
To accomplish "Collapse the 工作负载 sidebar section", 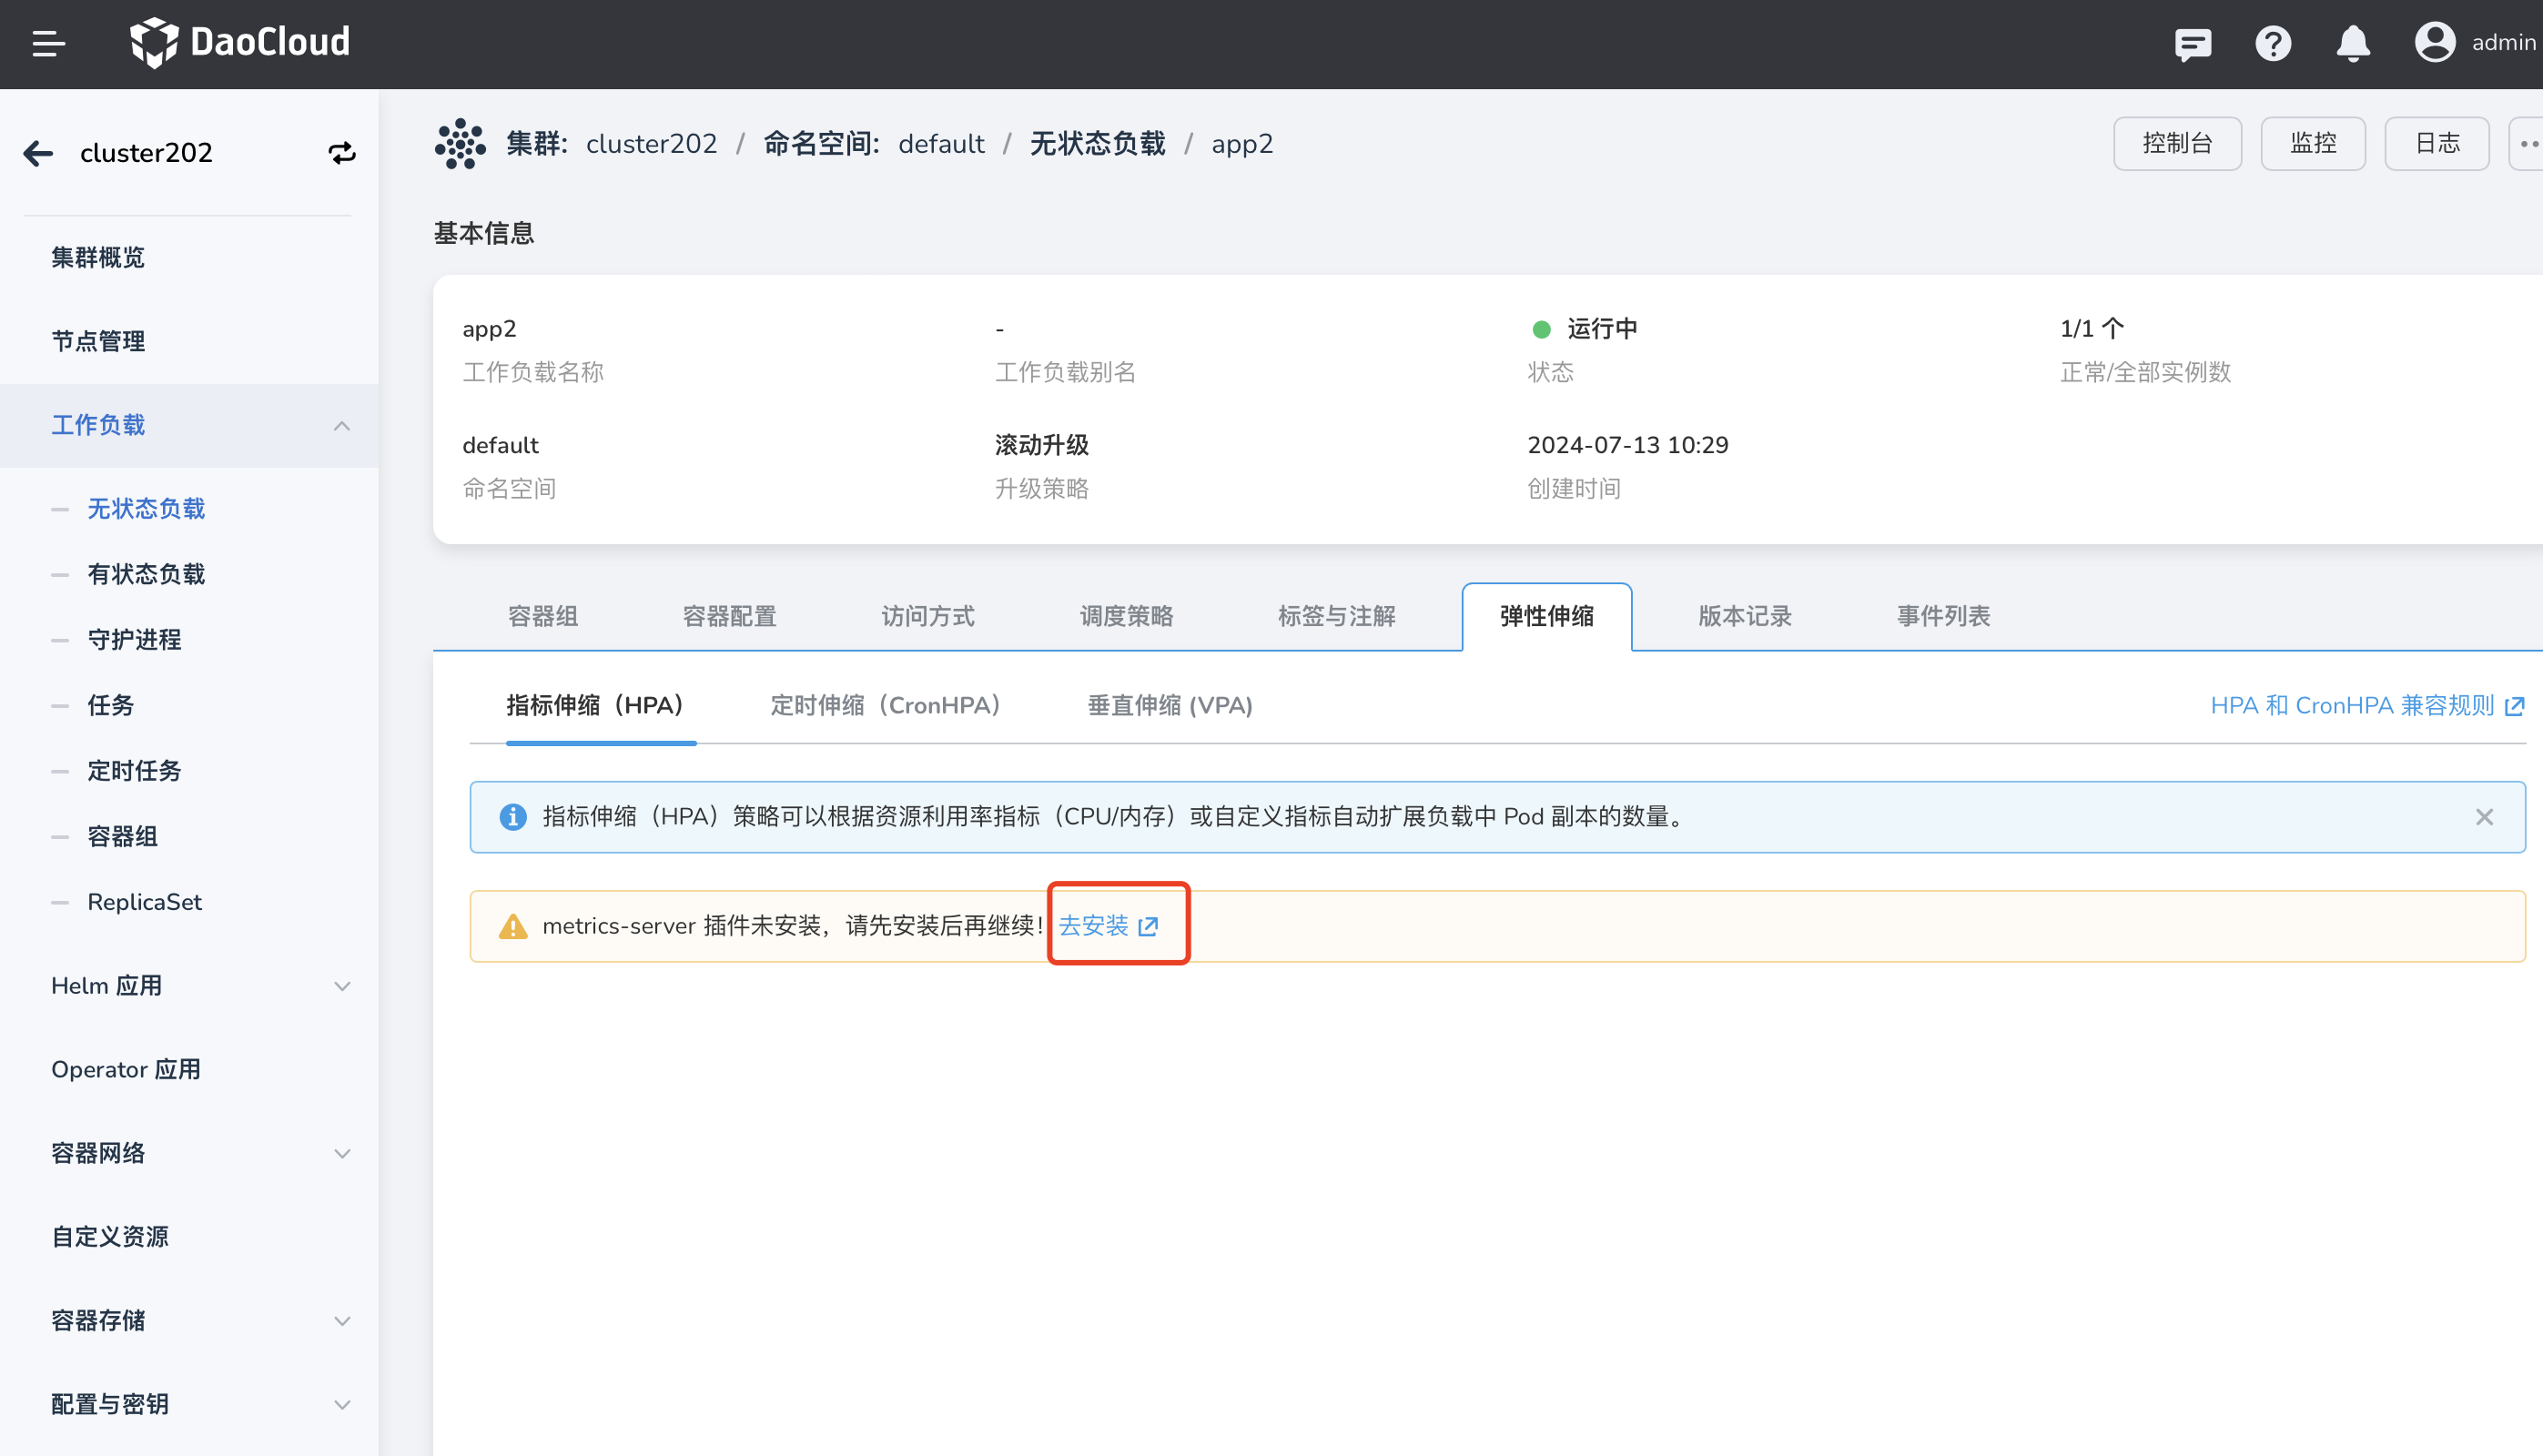I will coord(342,426).
